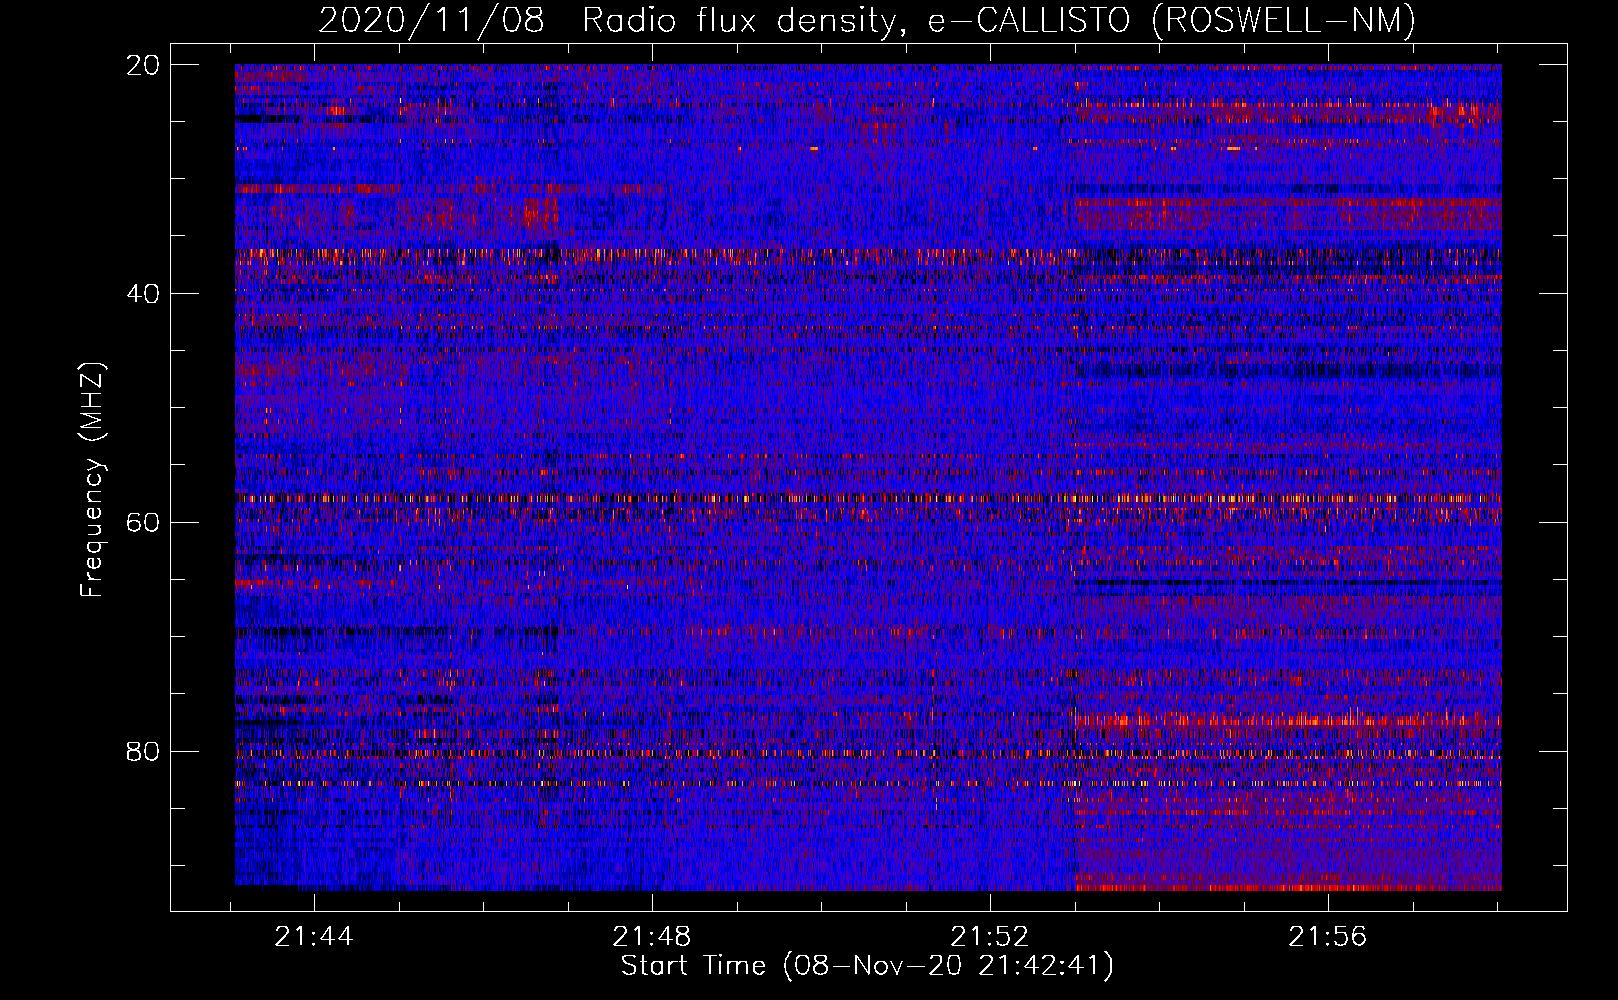The width and height of the screenshot is (1618, 1000).
Task: Click the "Start Time (08-Nov-20 21:42:41)" axis label
Action: coord(867,966)
